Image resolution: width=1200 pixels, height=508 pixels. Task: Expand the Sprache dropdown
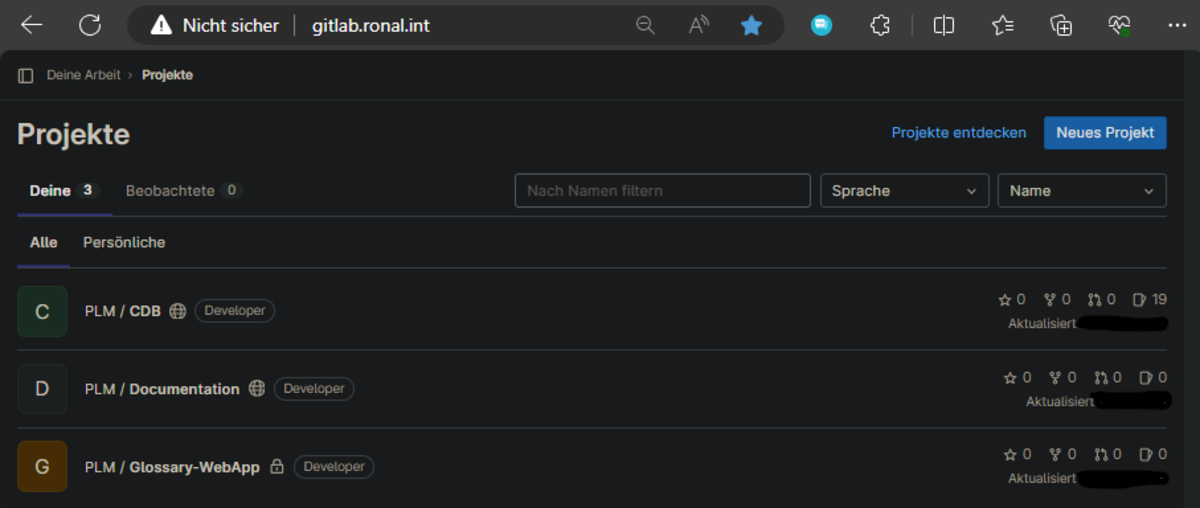(904, 191)
